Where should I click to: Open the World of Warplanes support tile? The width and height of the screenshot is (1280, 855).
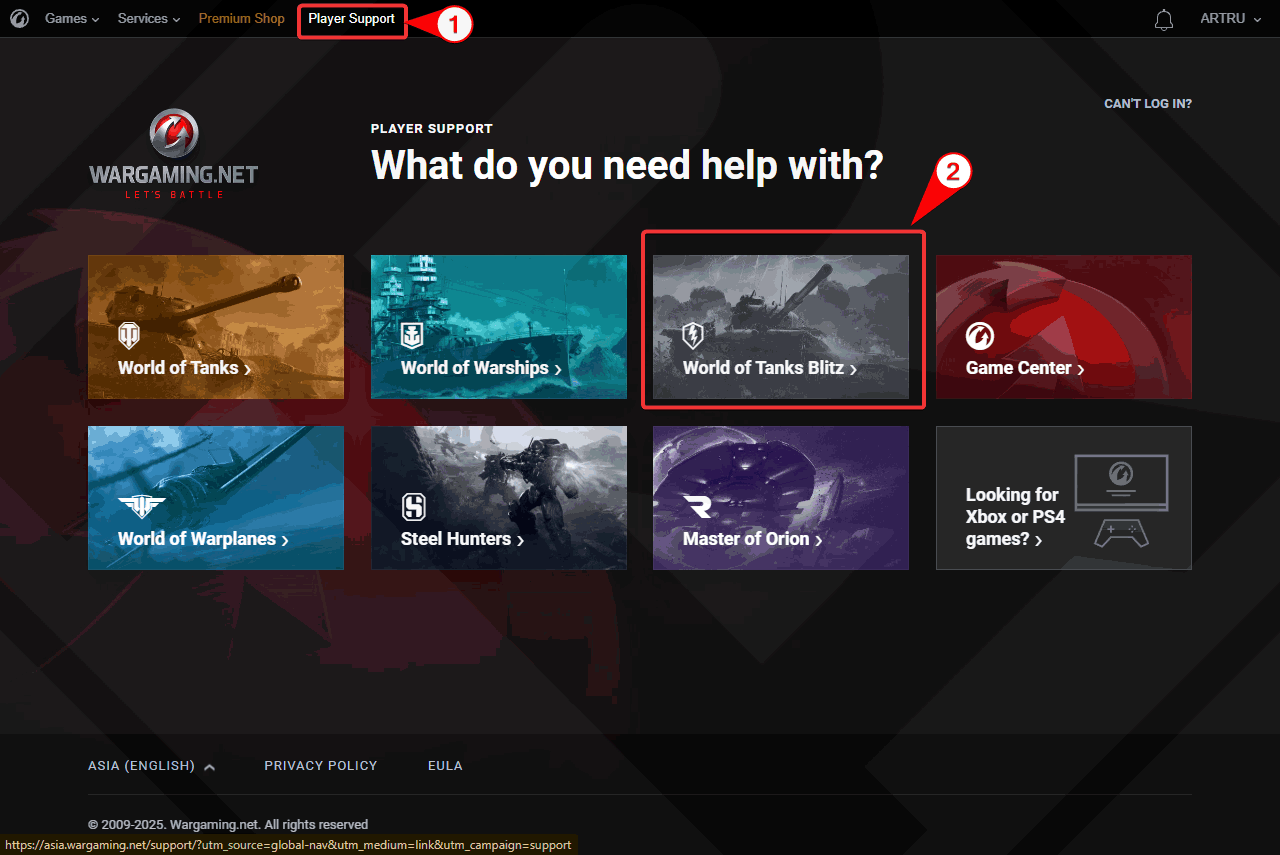coord(216,498)
